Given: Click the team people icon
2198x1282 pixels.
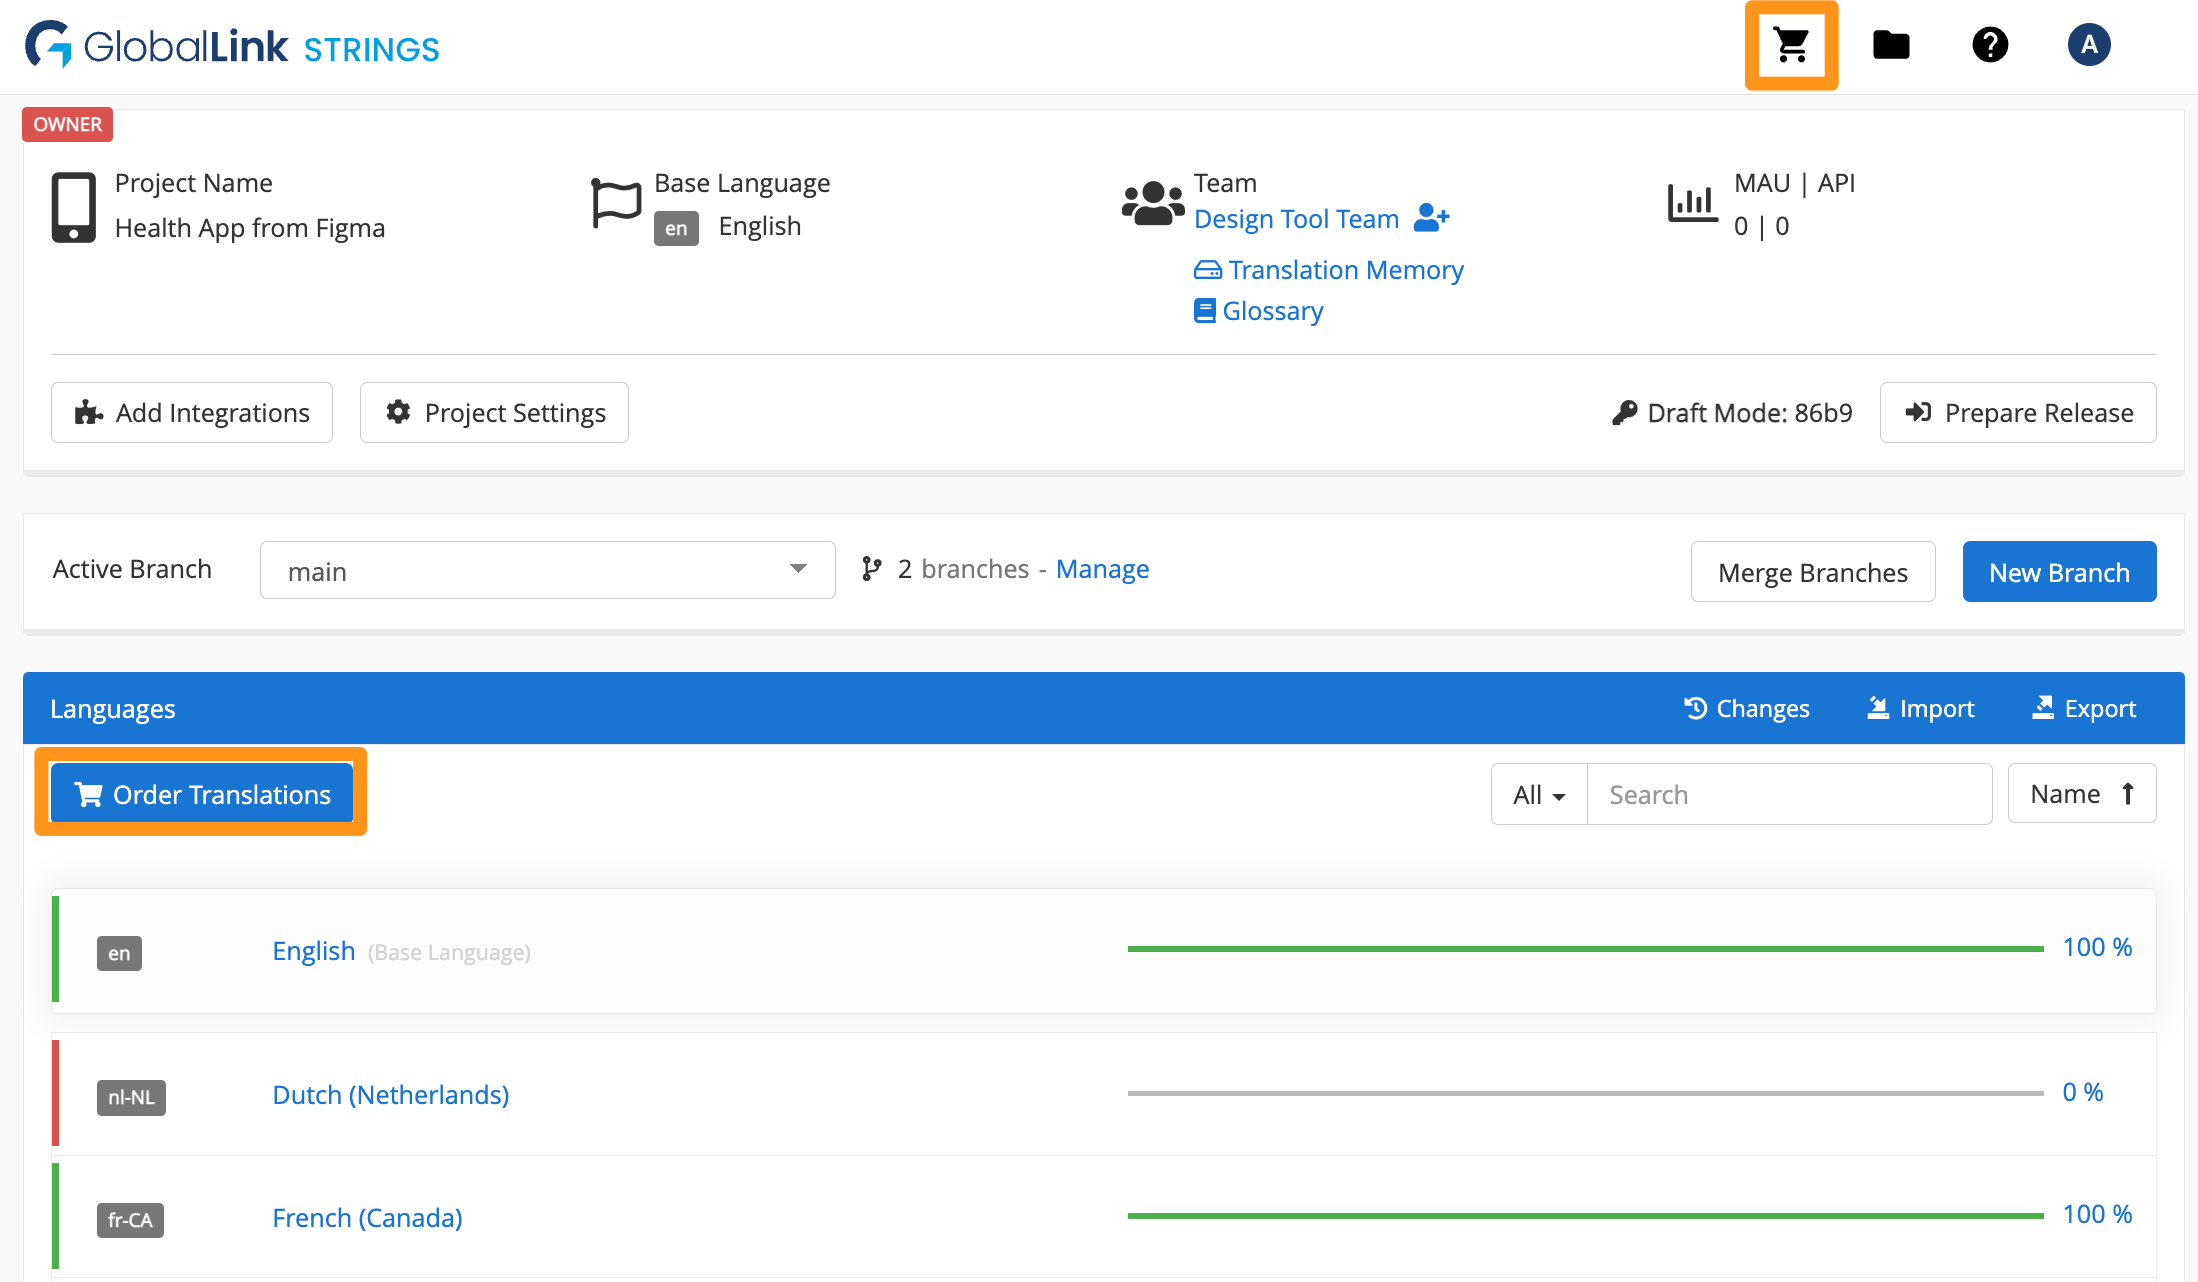Looking at the screenshot, I should tap(1153, 203).
